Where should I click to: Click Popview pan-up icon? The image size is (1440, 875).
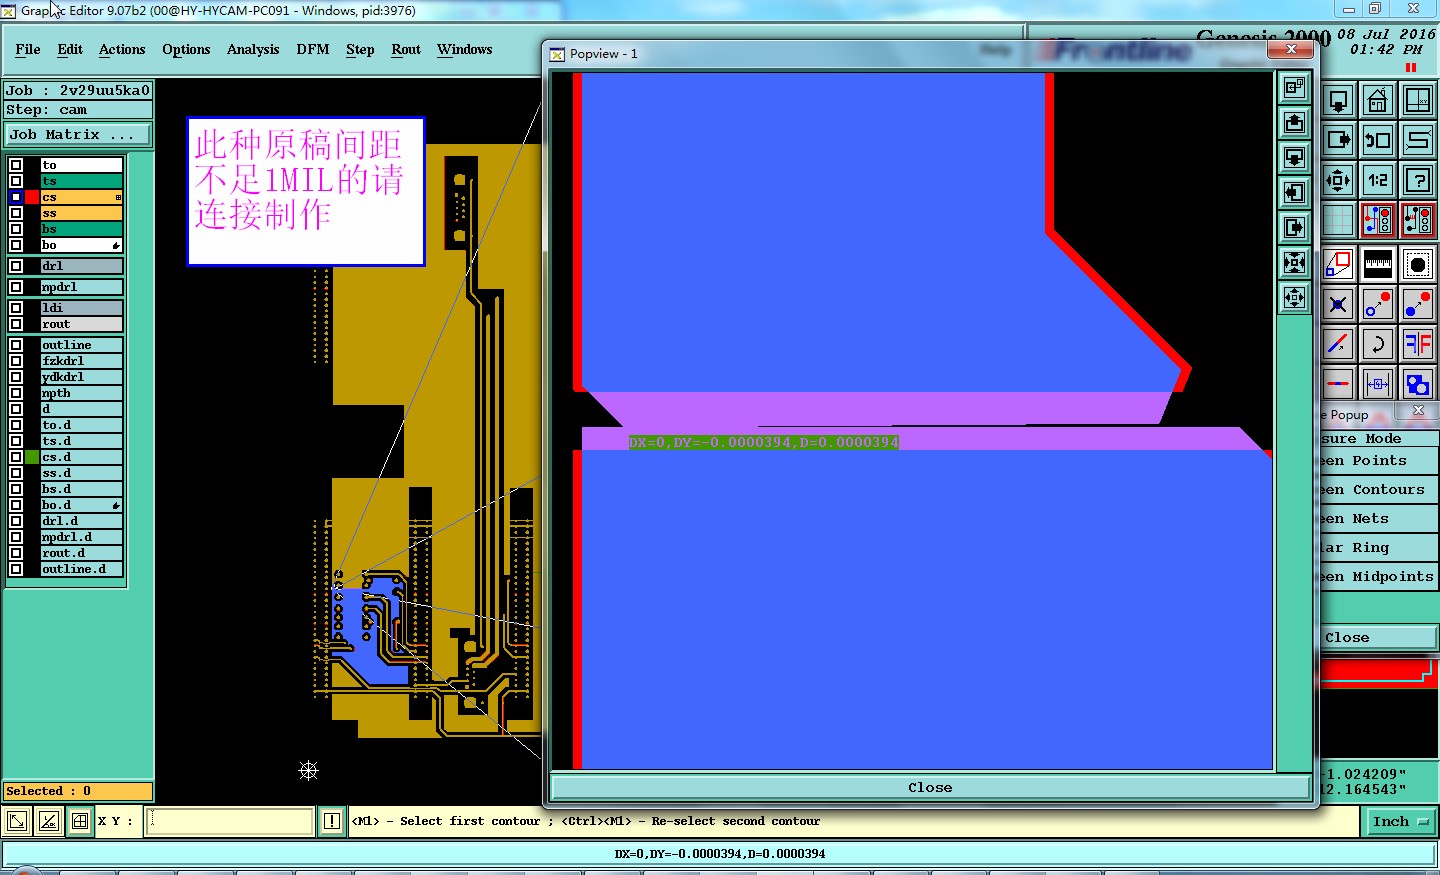[x=1295, y=123]
